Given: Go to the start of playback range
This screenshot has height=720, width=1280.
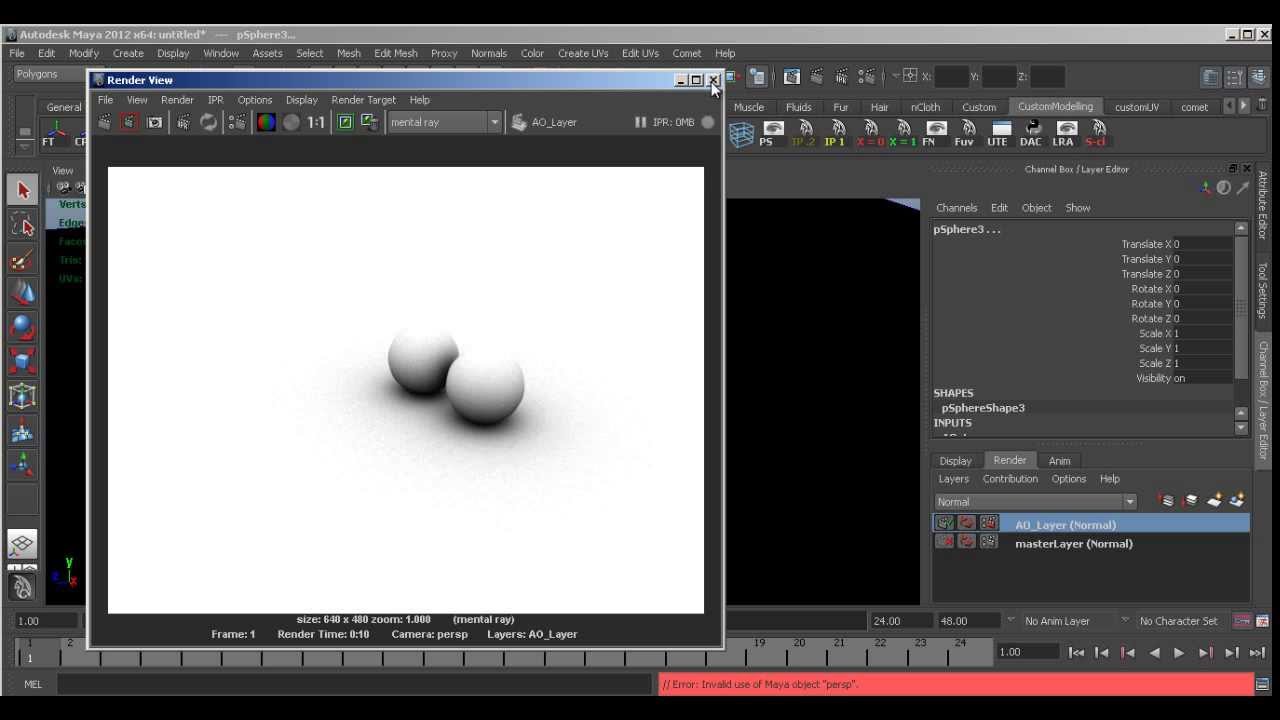Looking at the screenshot, I should pyautogui.click(x=1076, y=653).
